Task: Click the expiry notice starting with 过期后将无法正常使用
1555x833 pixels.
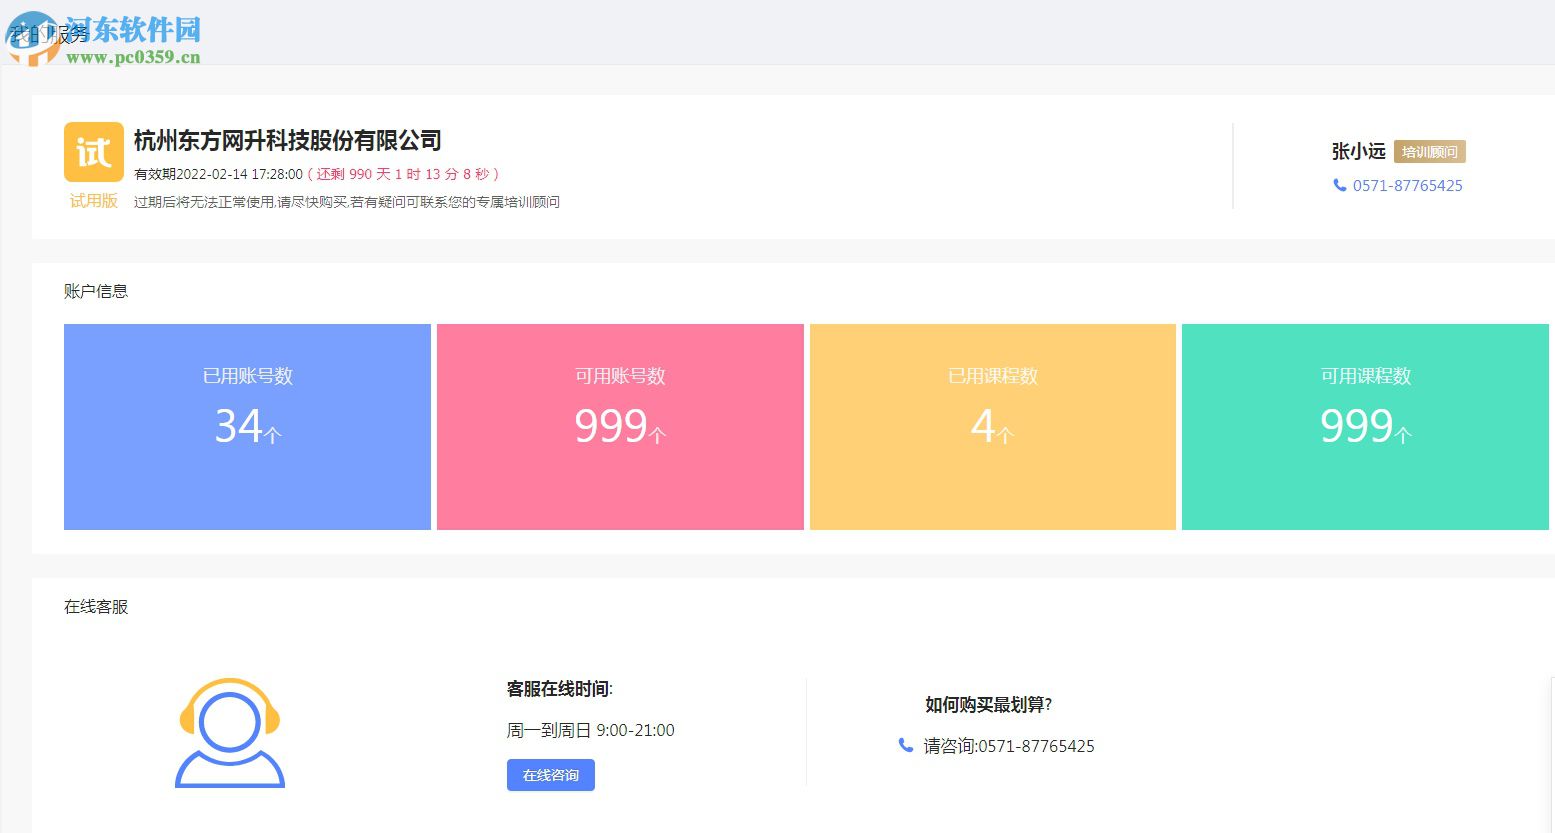Action: [347, 202]
